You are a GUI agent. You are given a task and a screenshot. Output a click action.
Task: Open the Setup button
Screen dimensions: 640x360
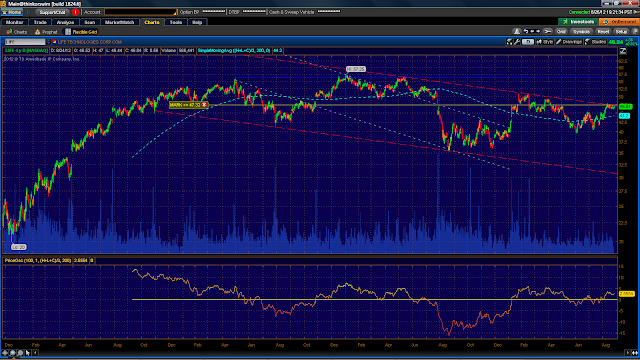coord(621,31)
